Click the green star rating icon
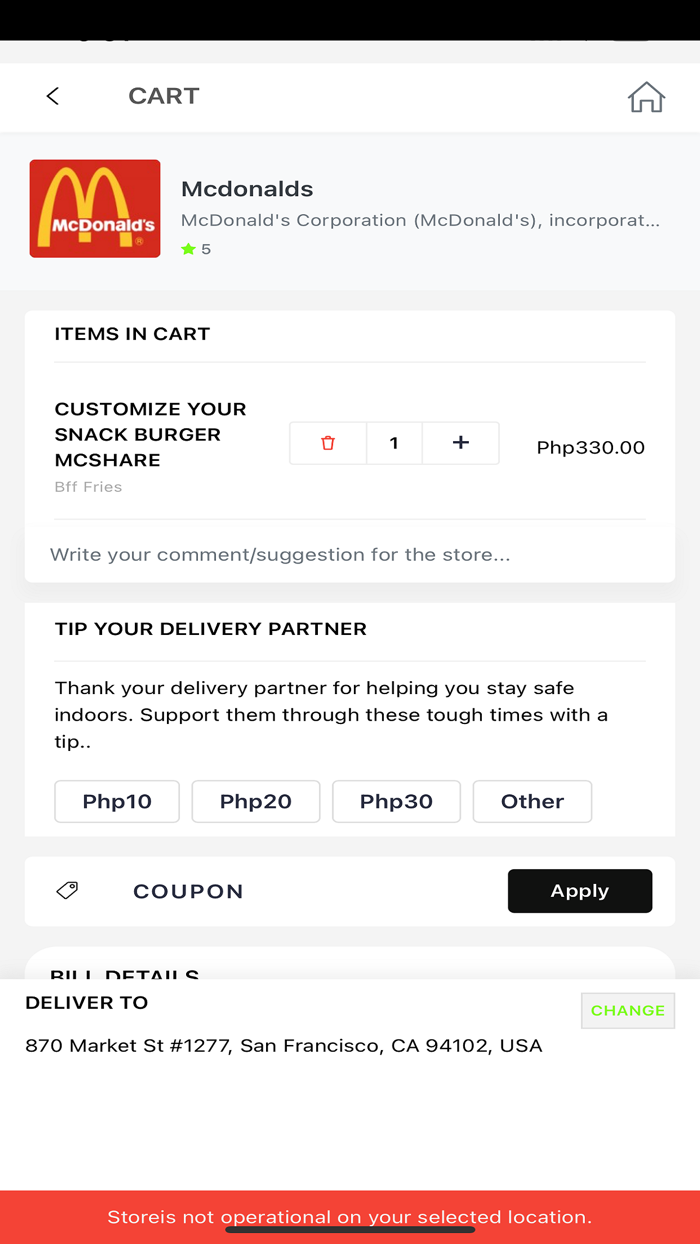Screen dimensions: 700x1244 pyautogui.click(x=190, y=249)
